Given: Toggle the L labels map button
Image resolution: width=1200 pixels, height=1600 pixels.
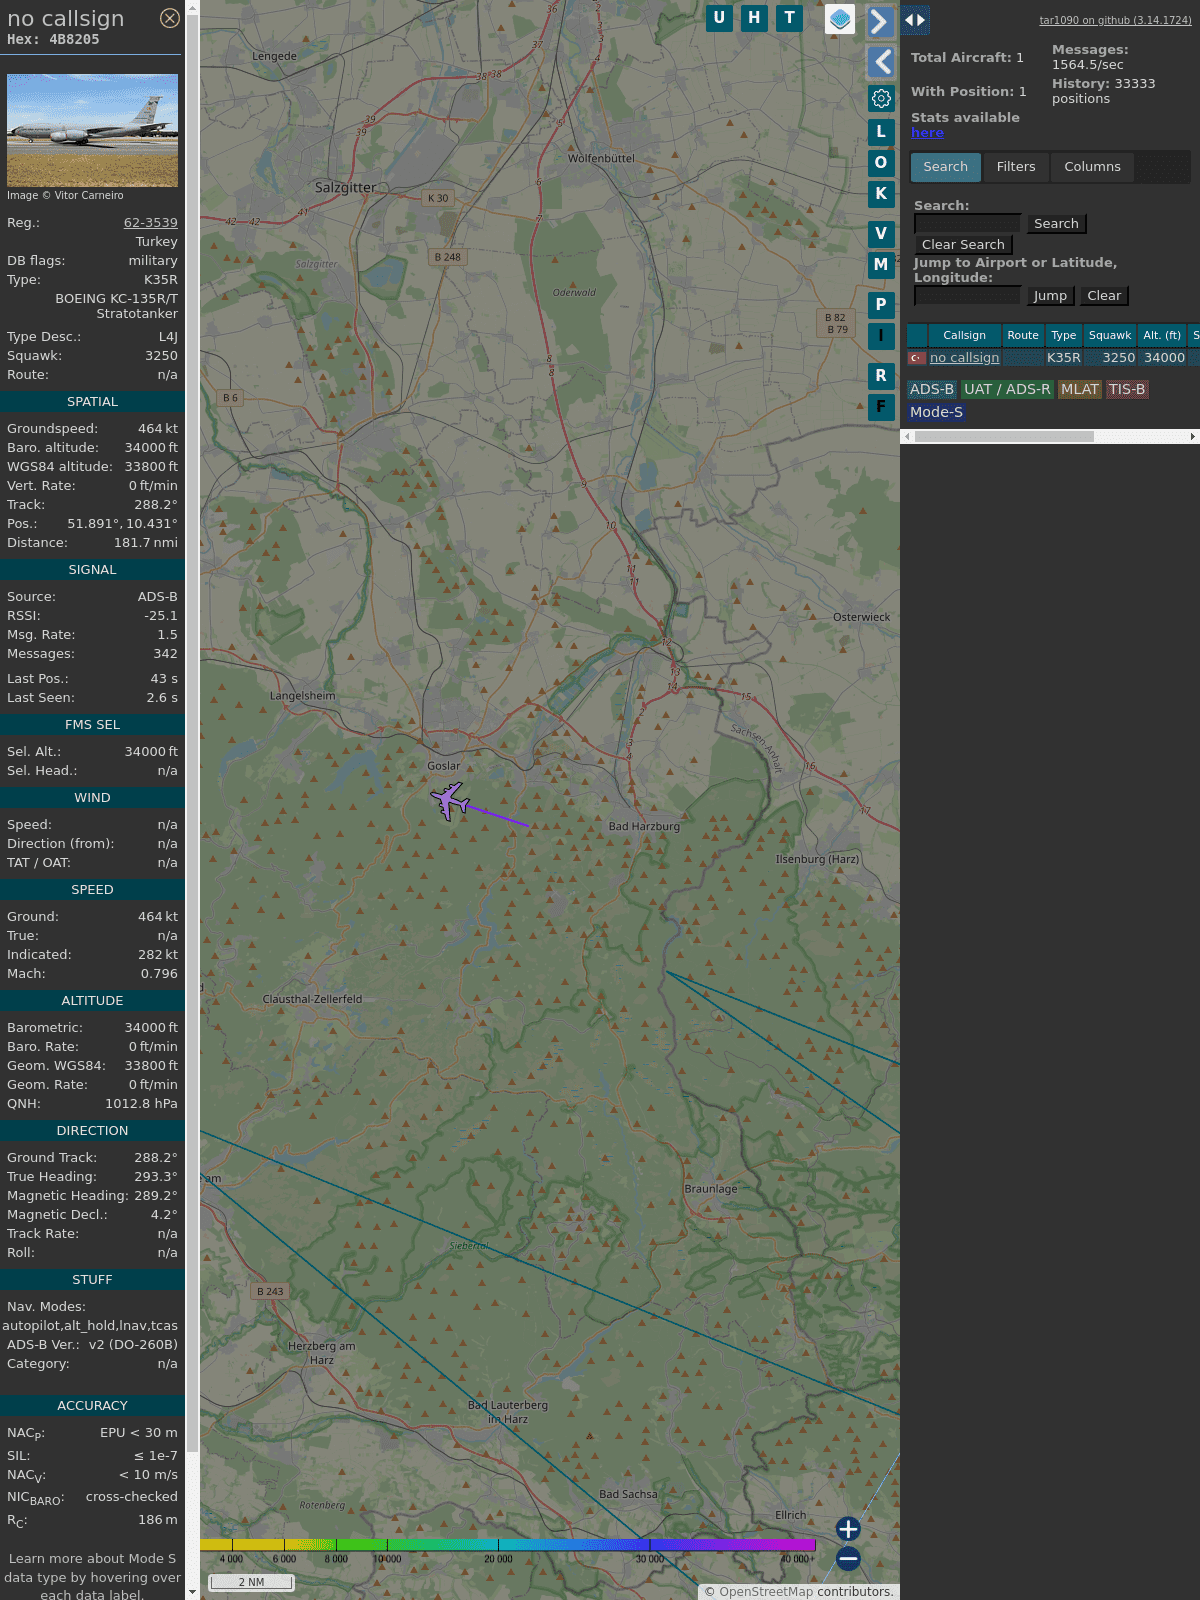Looking at the screenshot, I should (881, 132).
